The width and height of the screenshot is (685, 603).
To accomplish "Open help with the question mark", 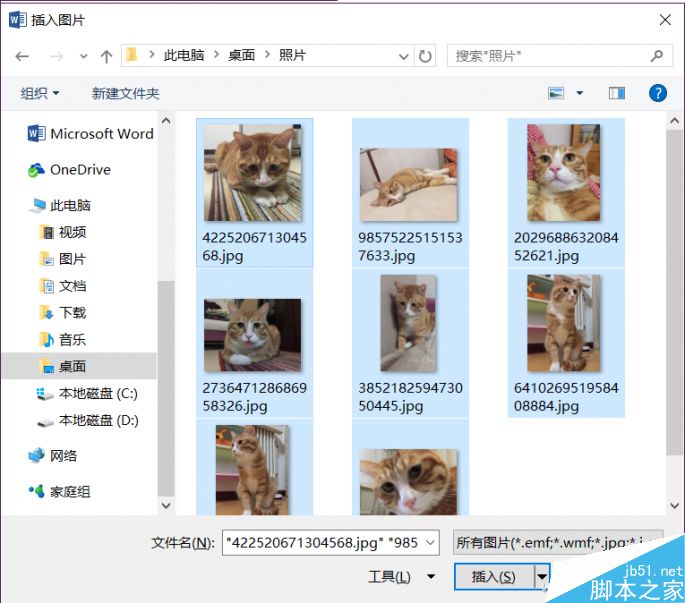I will pyautogui.click(x=657, y=93).
